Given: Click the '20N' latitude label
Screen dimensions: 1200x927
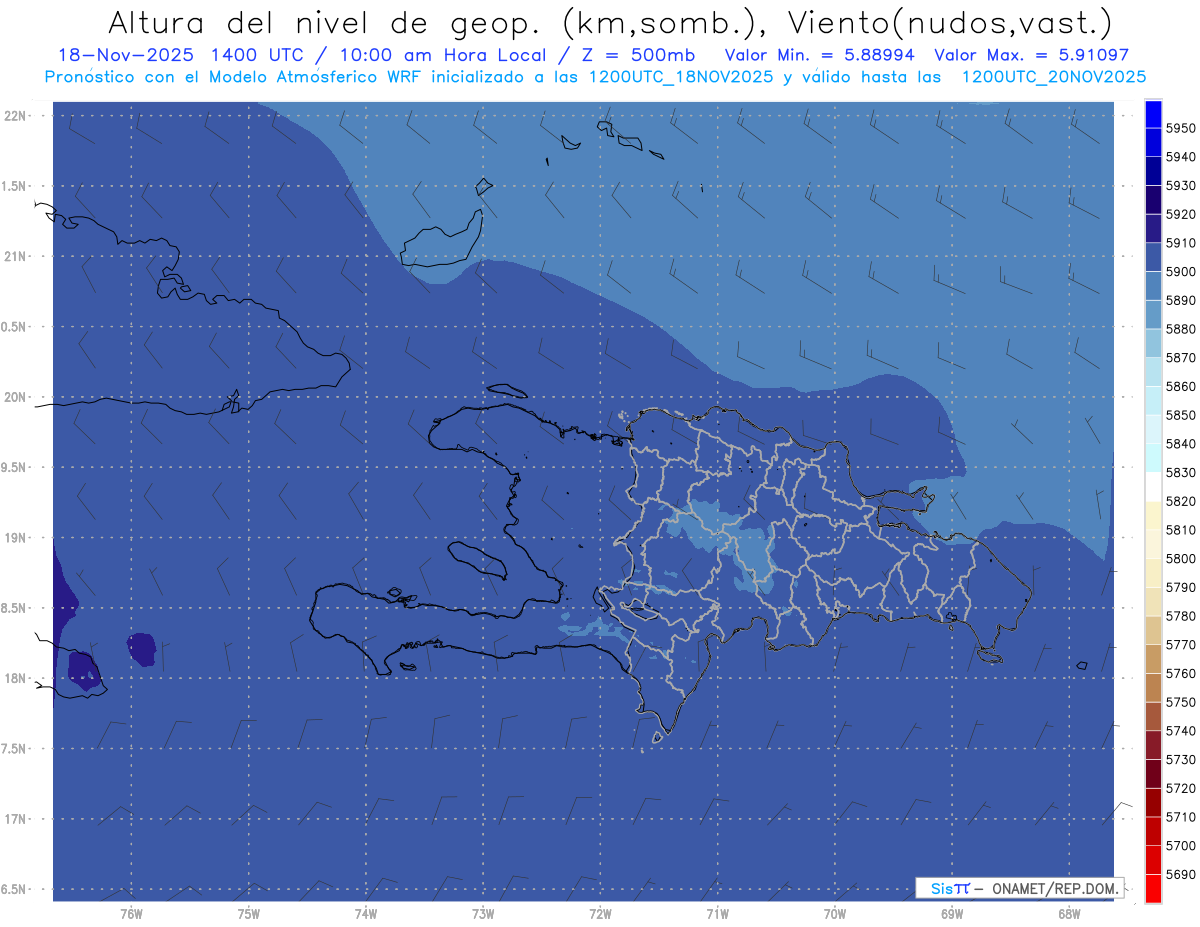Looking at the screenshot, I should [x=14, y=397].
